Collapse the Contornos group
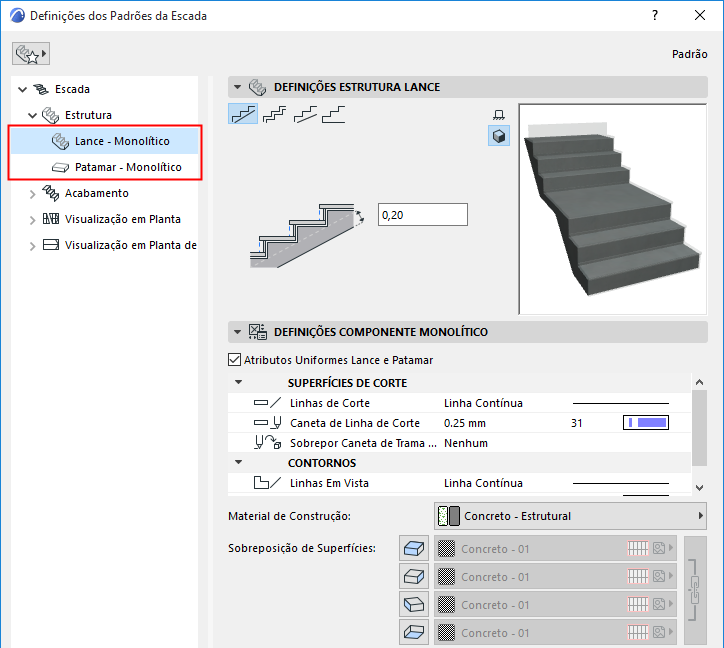Screen dimensions: 724x648 pyautogui.click(x=238, y=462)
